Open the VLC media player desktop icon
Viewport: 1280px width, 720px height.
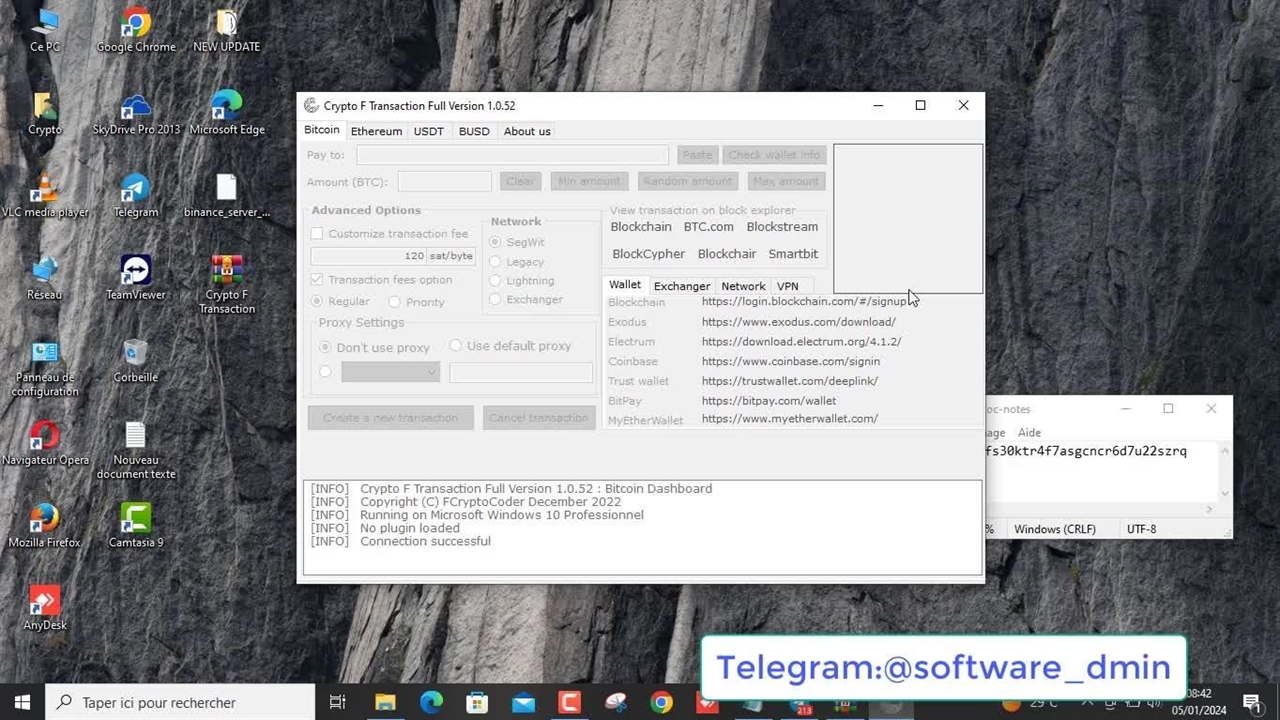point(44,188)
